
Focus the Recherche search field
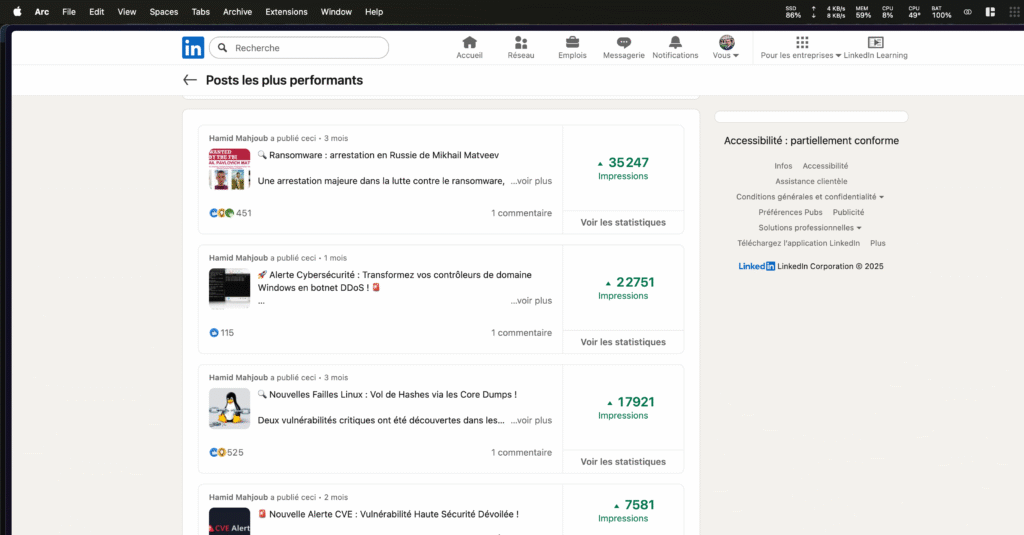pos(299,48)
